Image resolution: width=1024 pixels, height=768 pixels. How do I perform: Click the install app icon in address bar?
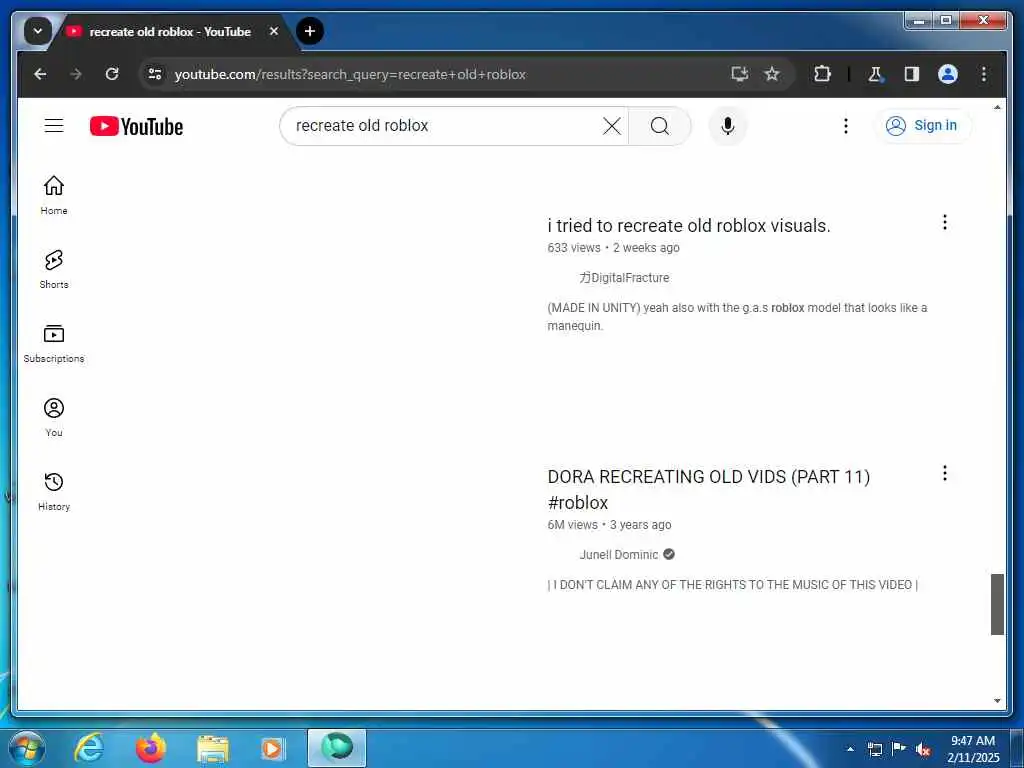click(x=739, y=74)
